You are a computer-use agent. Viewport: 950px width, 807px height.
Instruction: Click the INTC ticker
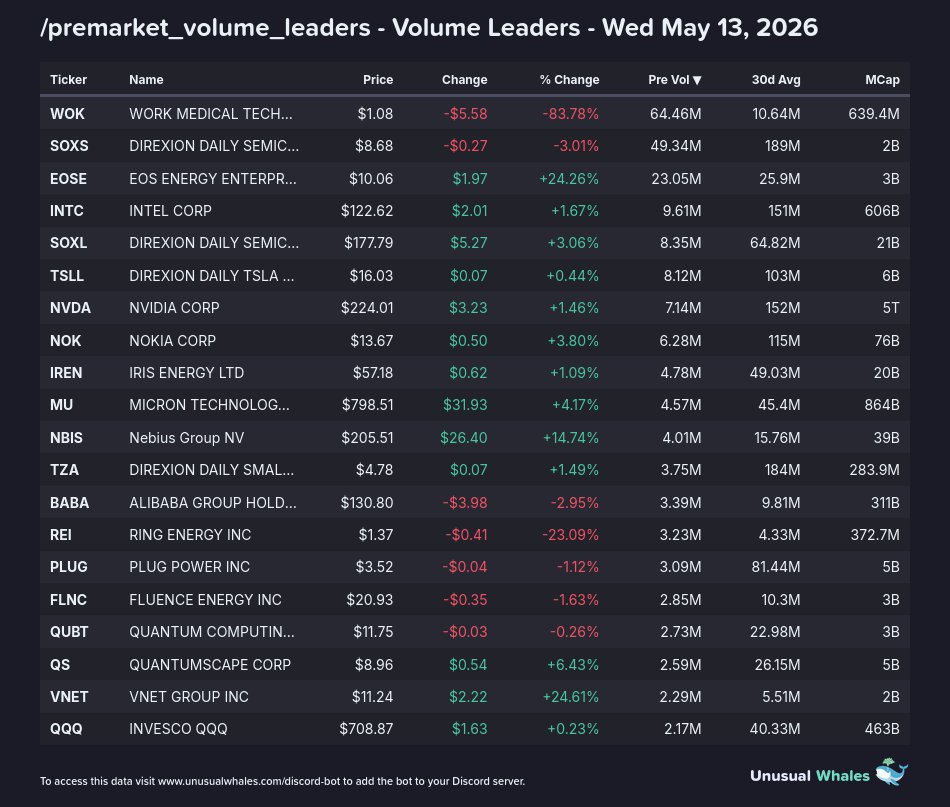tap(67, 211)
